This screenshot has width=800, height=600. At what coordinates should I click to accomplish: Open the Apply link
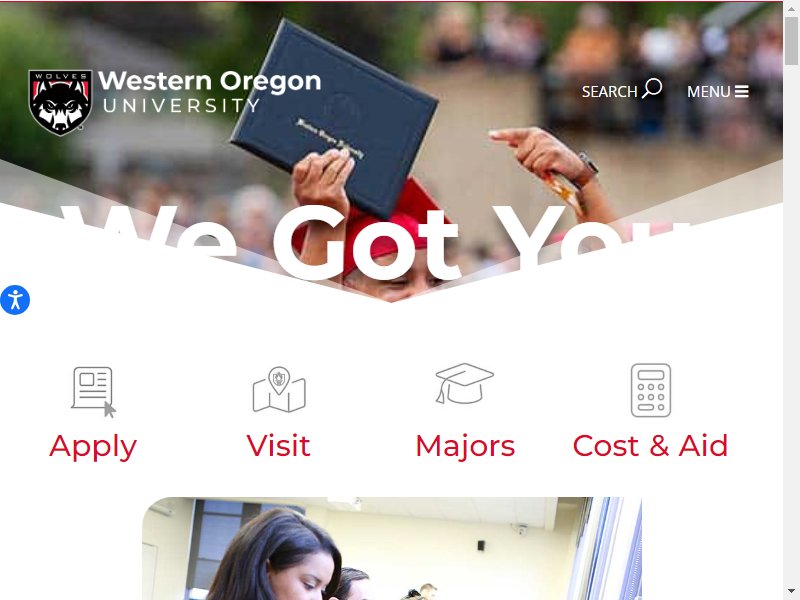[x=93, y=446]
